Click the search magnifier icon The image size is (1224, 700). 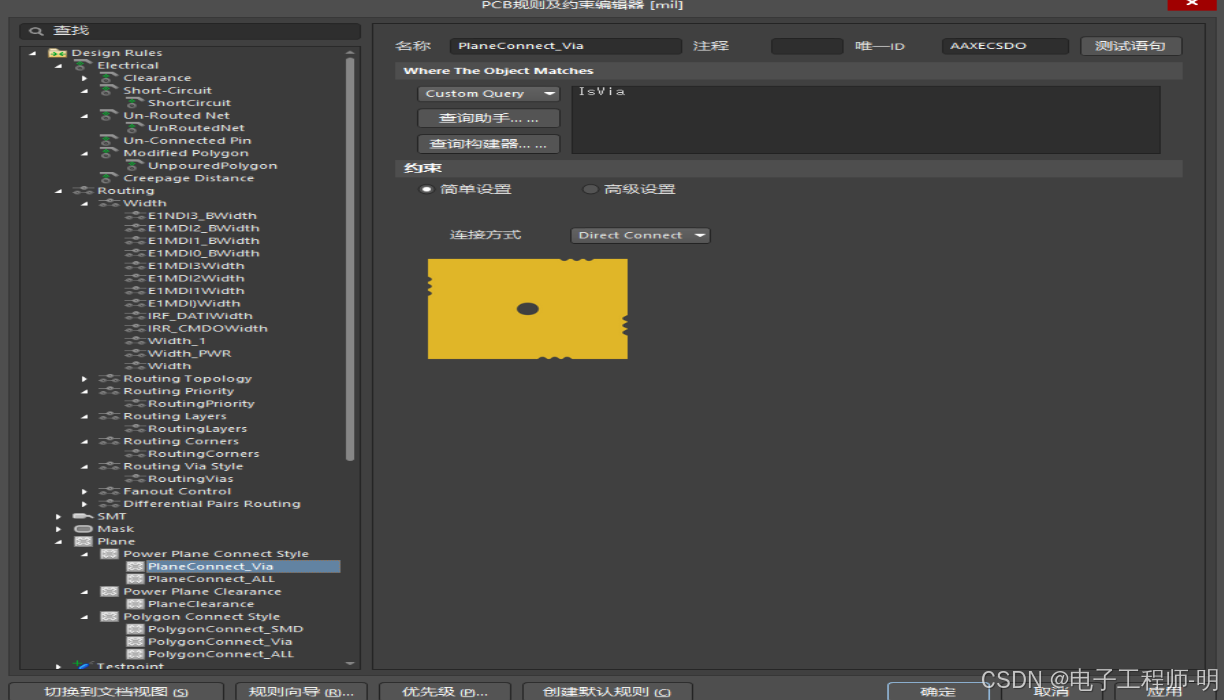pos(38,32)
